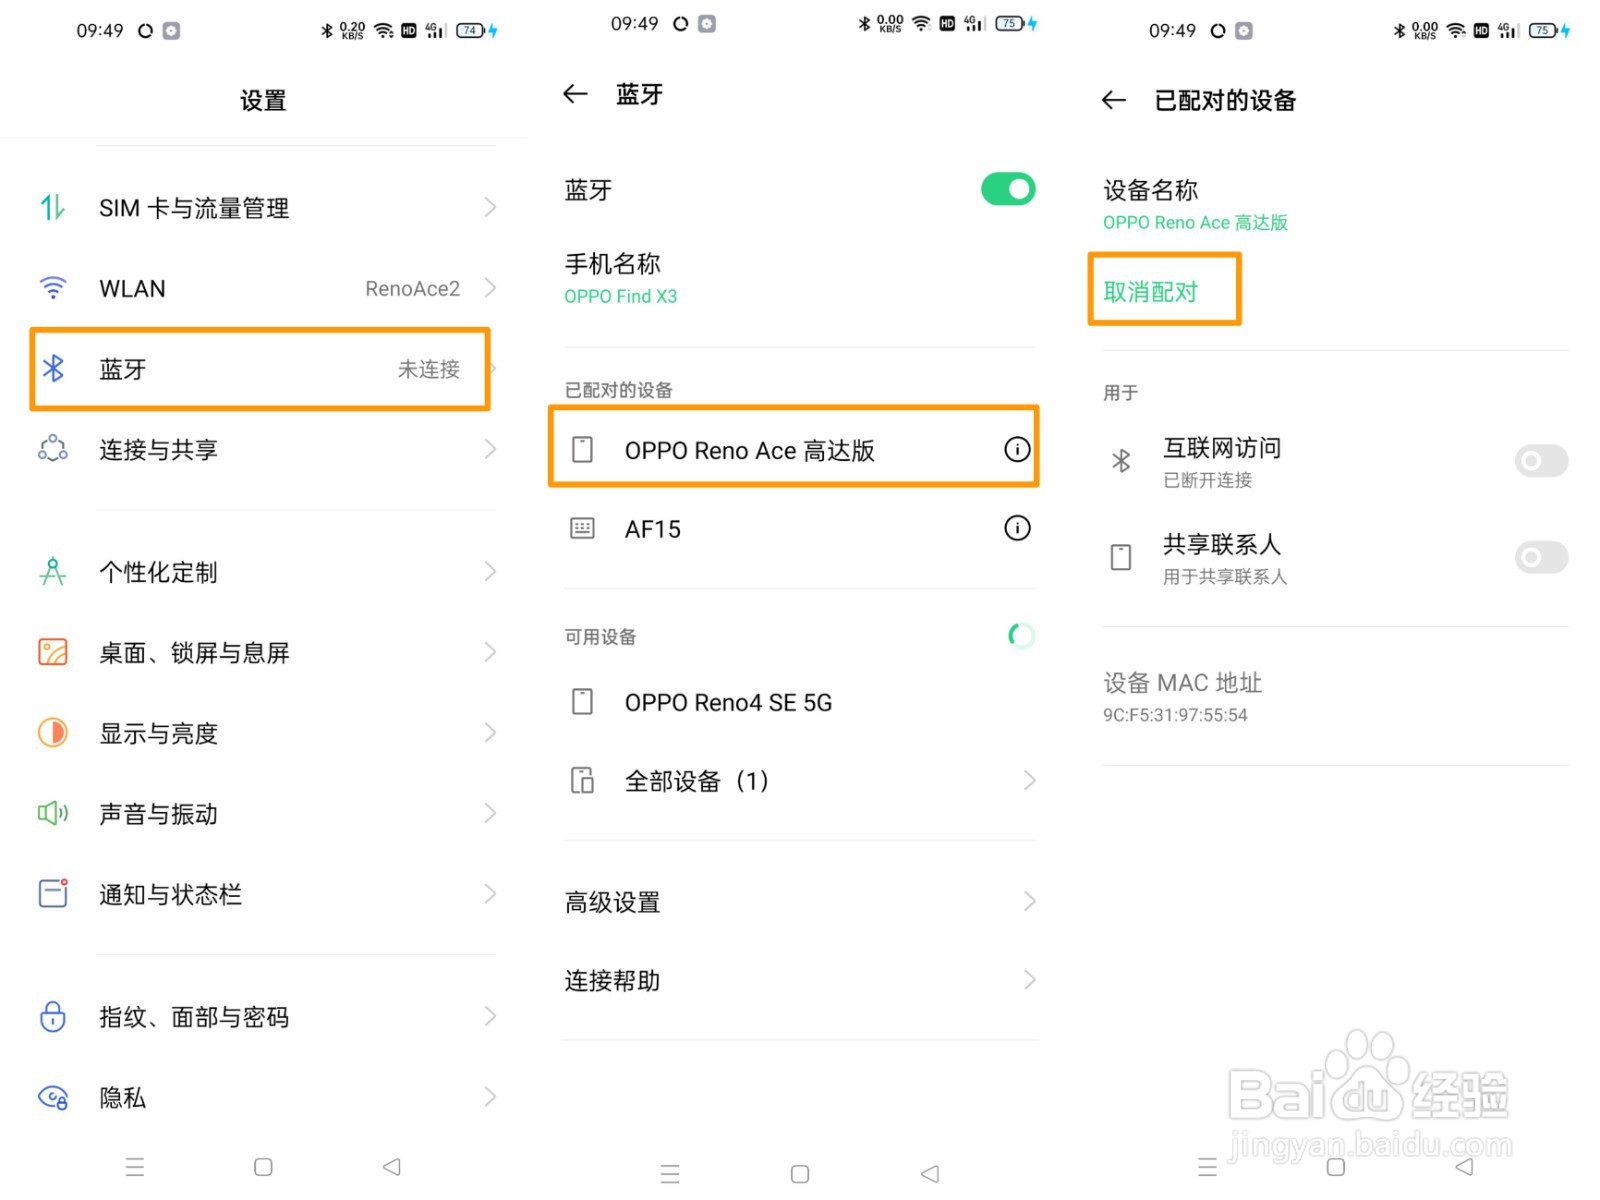The width and height of the screenshot is (1600, 1200).
Task: Tap the scanning spinner next to 可用设备
Action: [1019, 636]
